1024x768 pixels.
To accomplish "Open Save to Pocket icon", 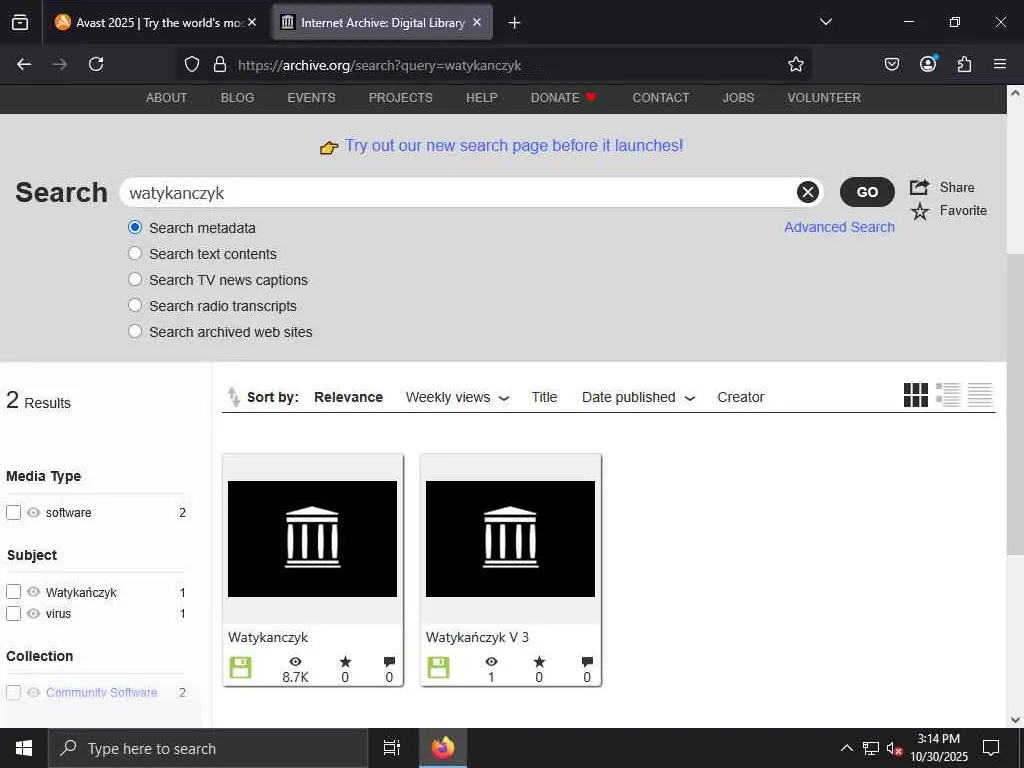I will coord(892,64).
